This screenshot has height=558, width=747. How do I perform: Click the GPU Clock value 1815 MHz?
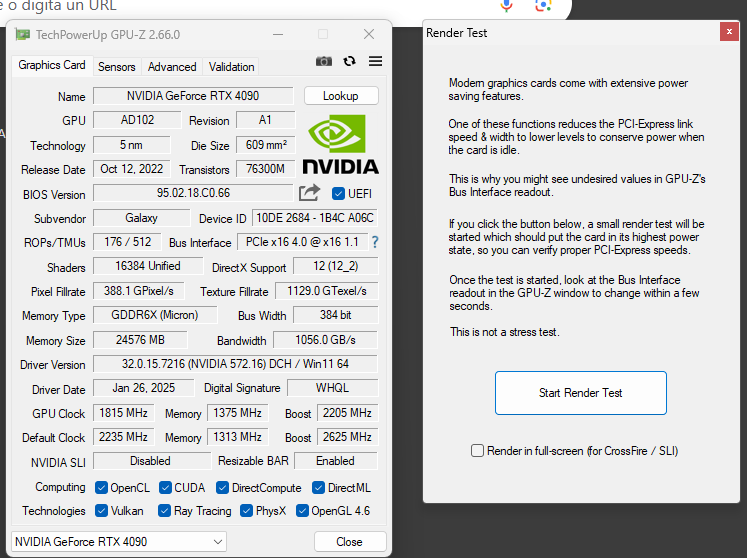click(123, 413)
